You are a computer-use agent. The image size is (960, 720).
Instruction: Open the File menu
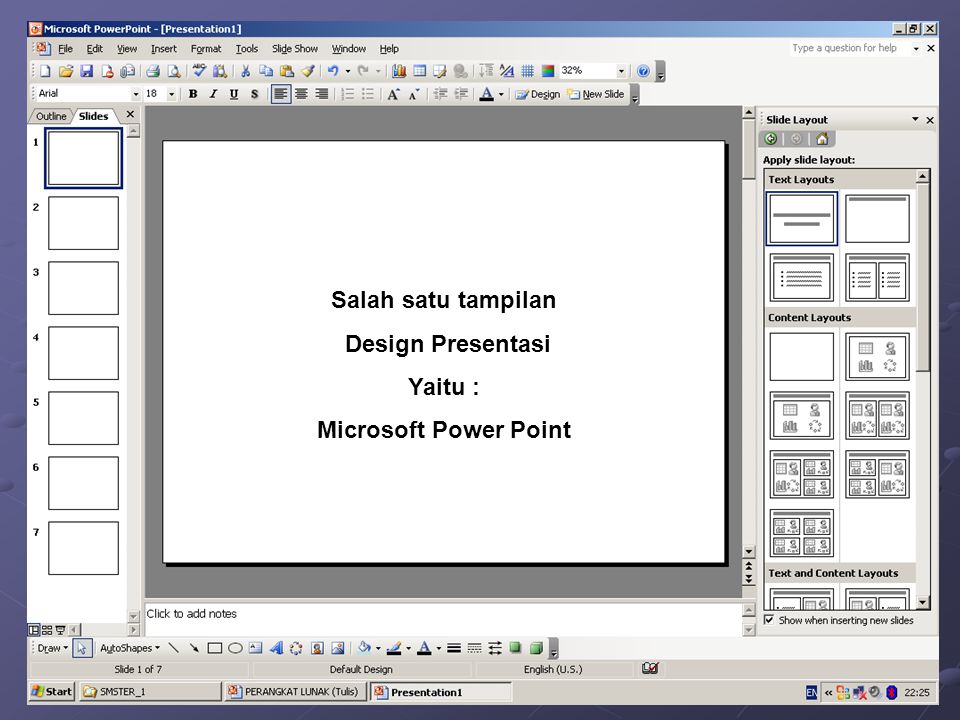(66, 48)
